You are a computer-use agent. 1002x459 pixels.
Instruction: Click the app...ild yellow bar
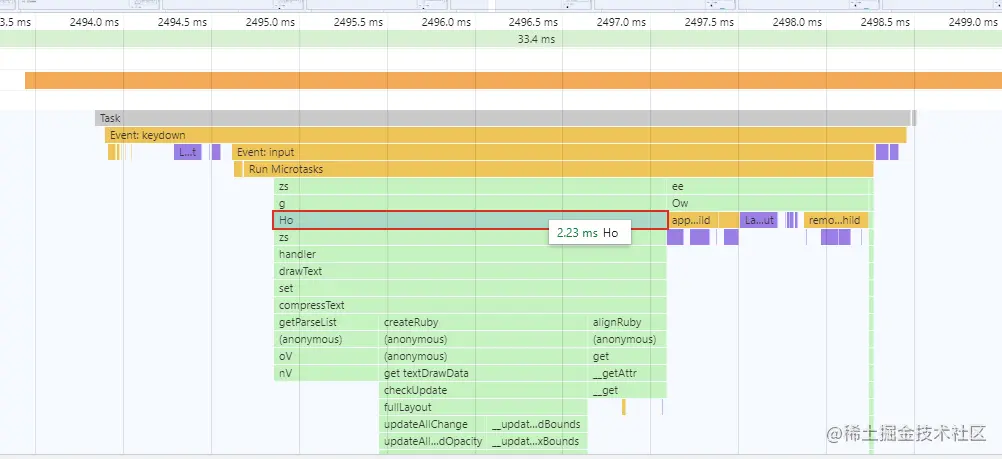coord(693,220)
